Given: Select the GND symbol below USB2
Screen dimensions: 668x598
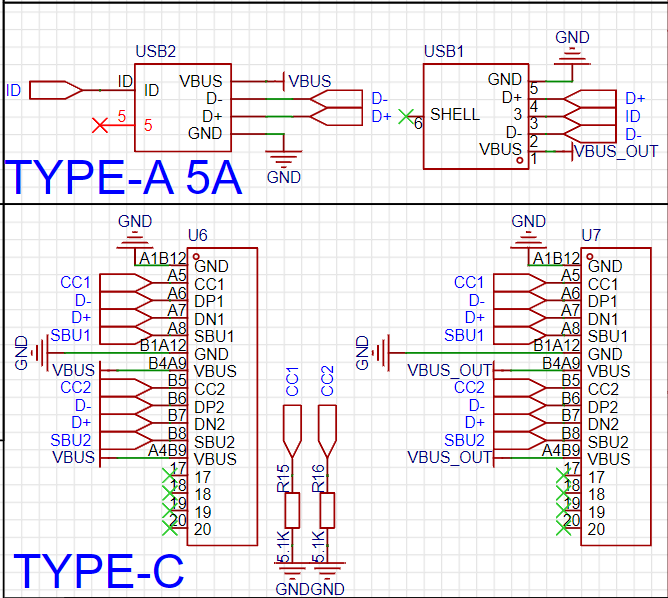Looking at the screenshot, I should pyautogui.click(x=284, y=160).
